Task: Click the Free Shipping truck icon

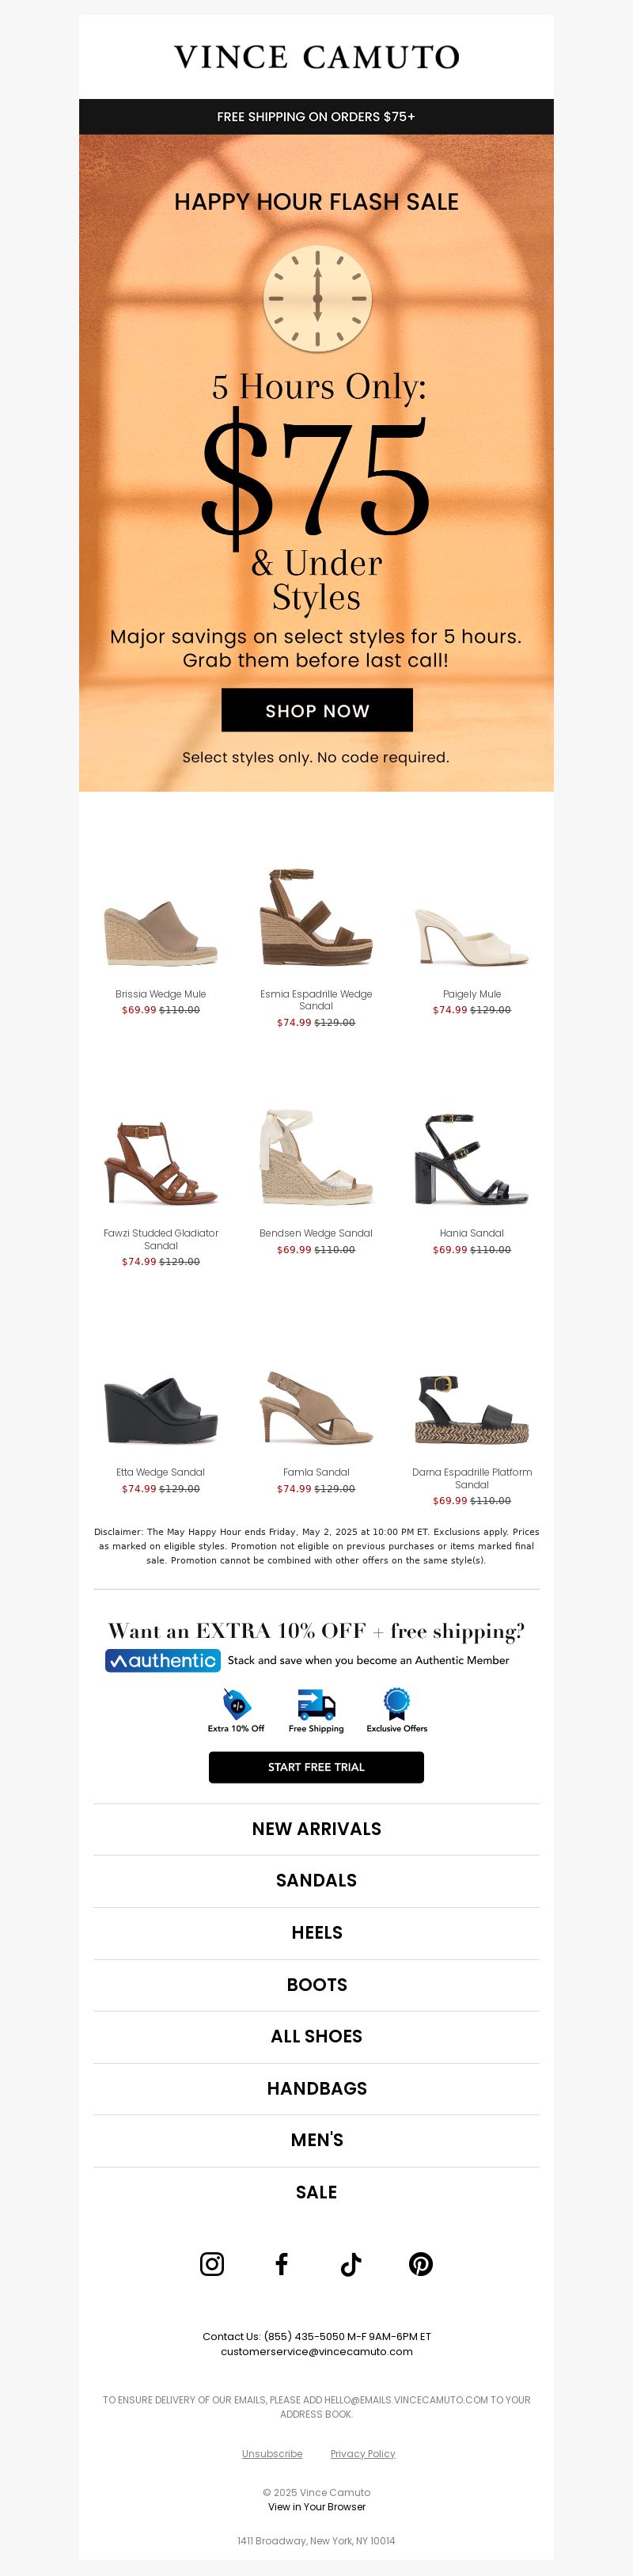Action: [x=316, y=1703]
